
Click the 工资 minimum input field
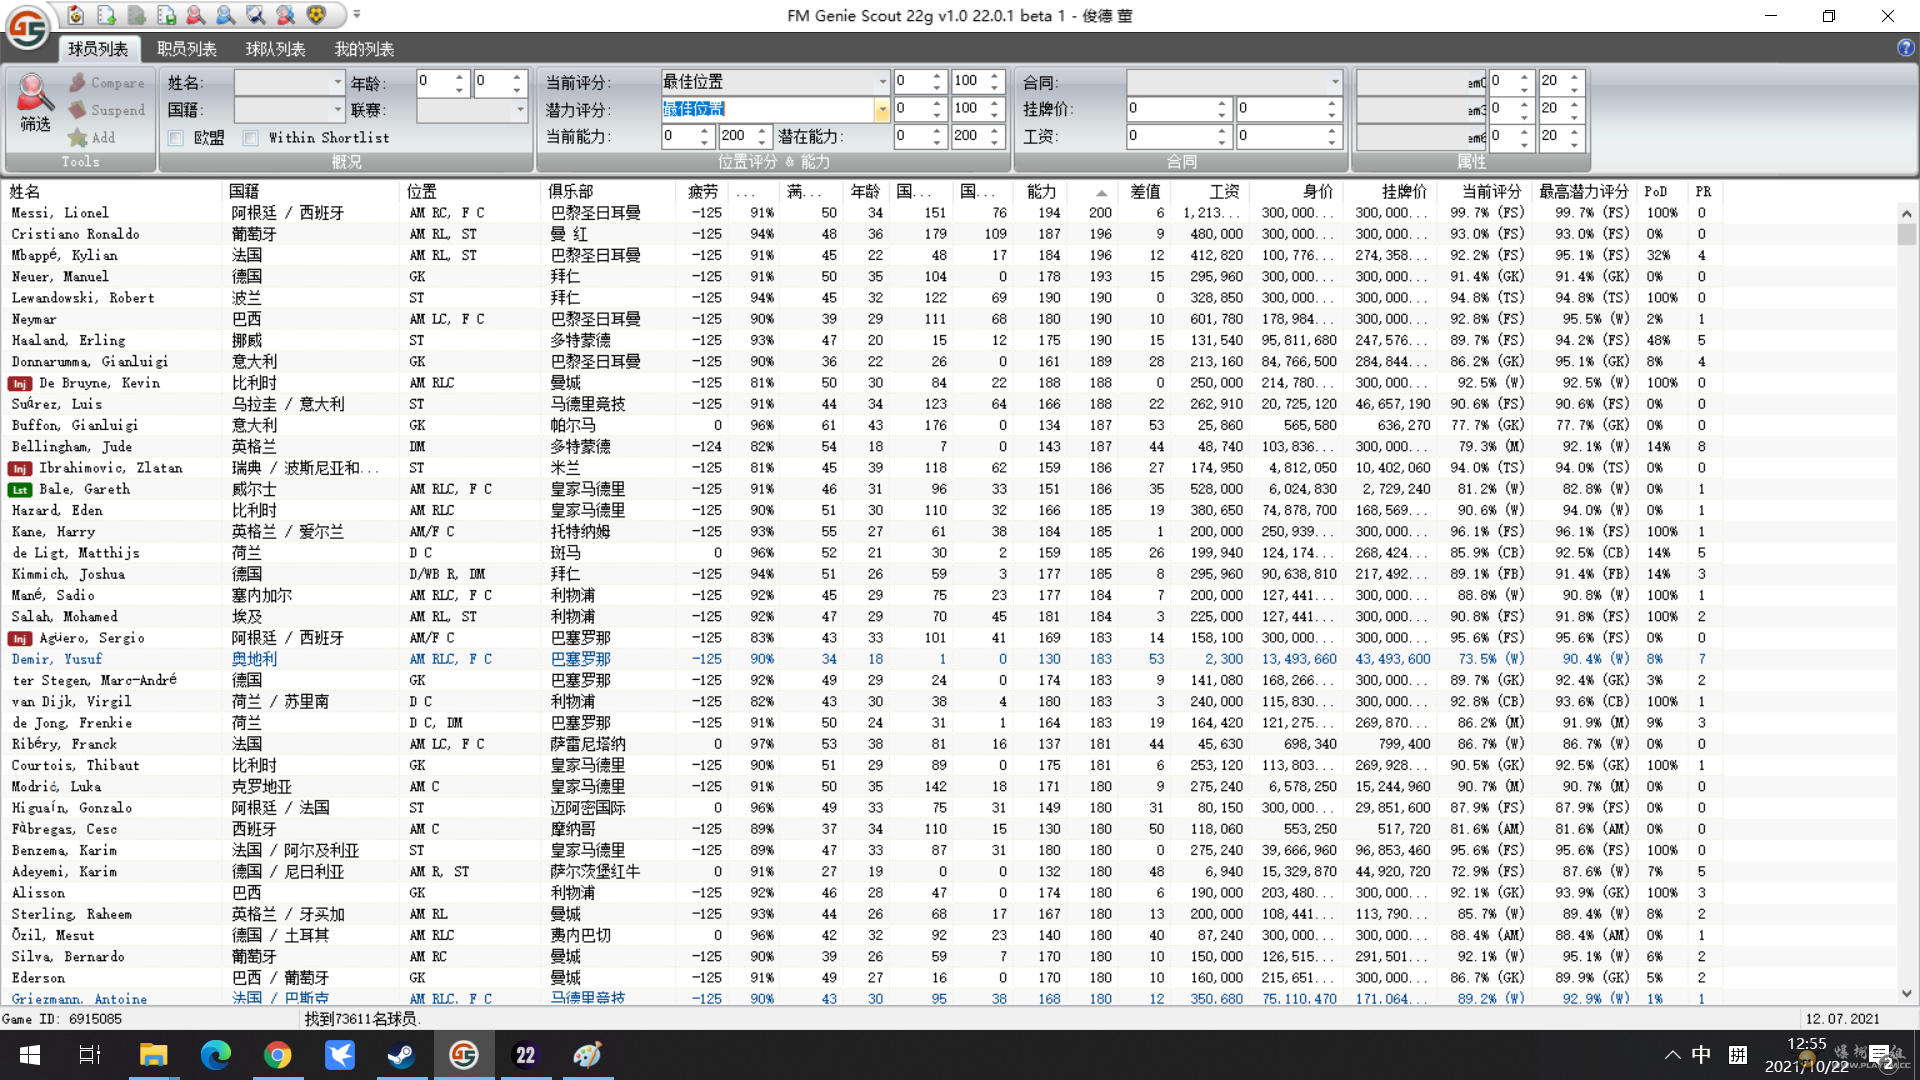tap(1170, 136)
